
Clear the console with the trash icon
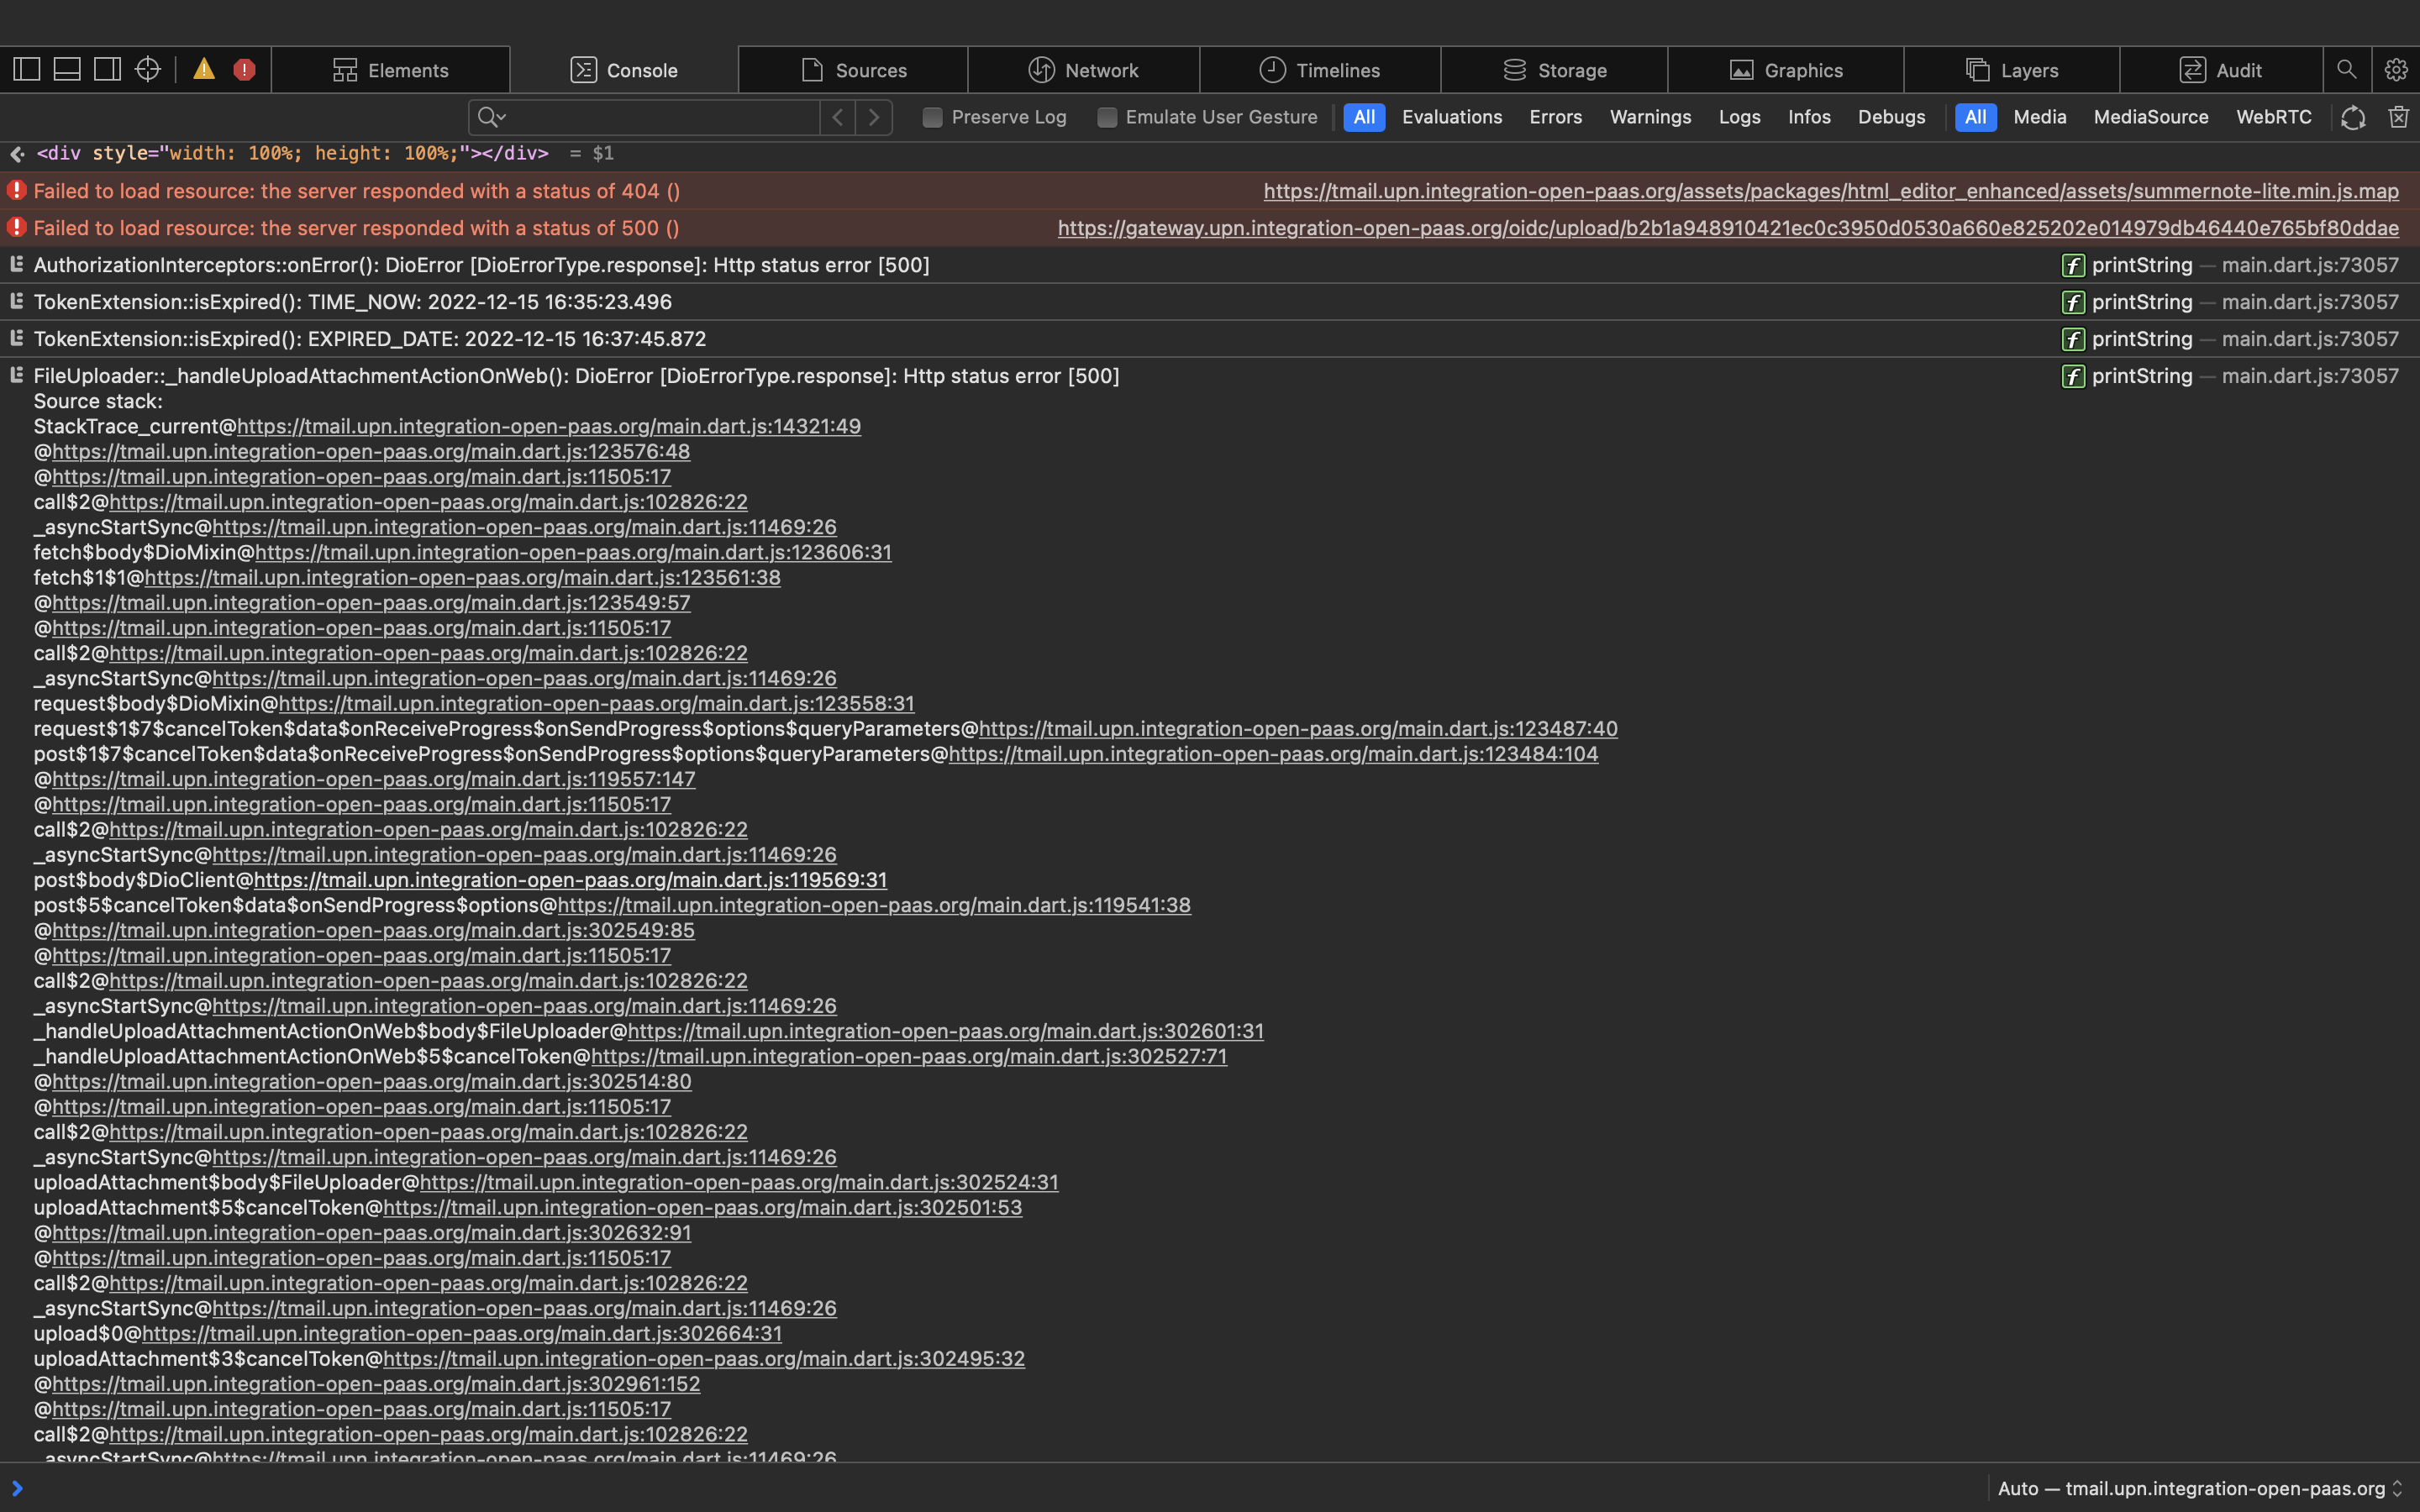[x=2398, y=117]
